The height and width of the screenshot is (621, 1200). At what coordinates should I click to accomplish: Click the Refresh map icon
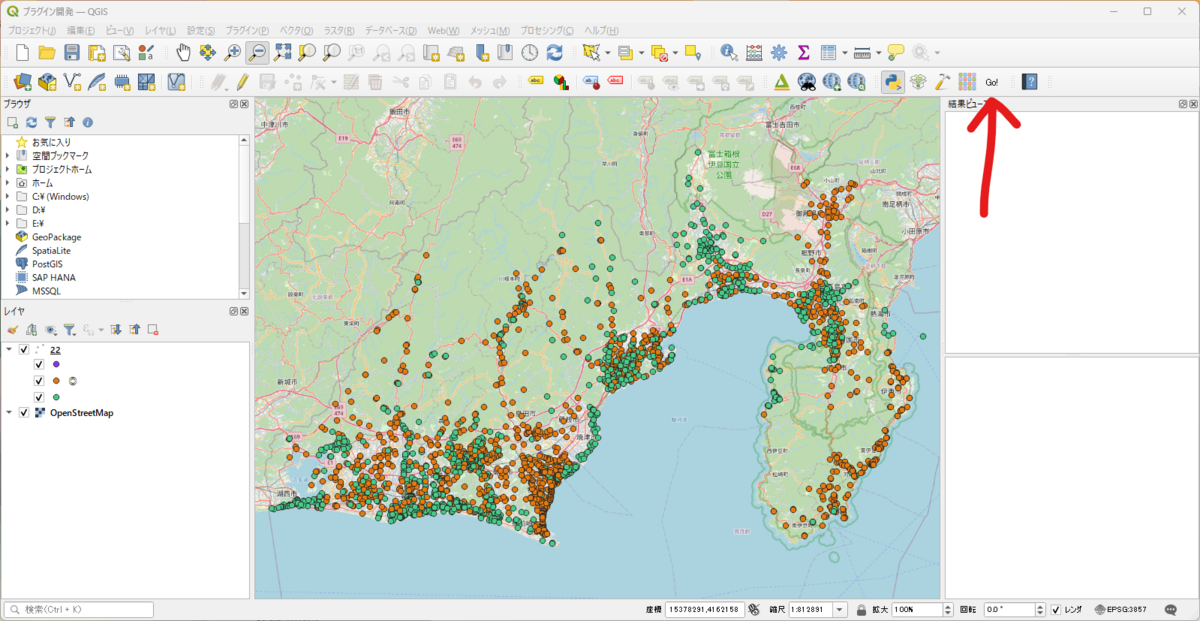(554, 52)
